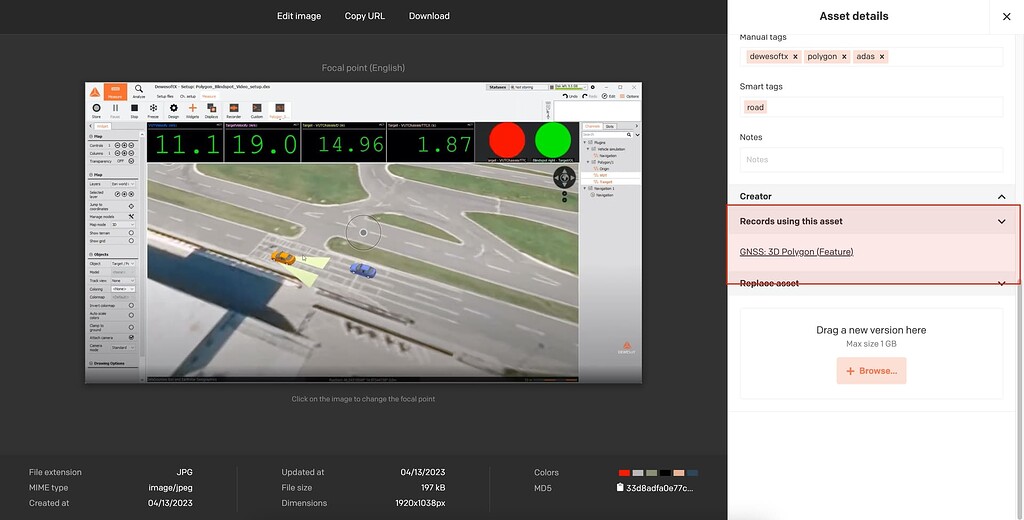Image resolution: width=1024 pixels, height=520 pixels.
Task: Remove the adas manual tag
Action: [x=881, y=57]
